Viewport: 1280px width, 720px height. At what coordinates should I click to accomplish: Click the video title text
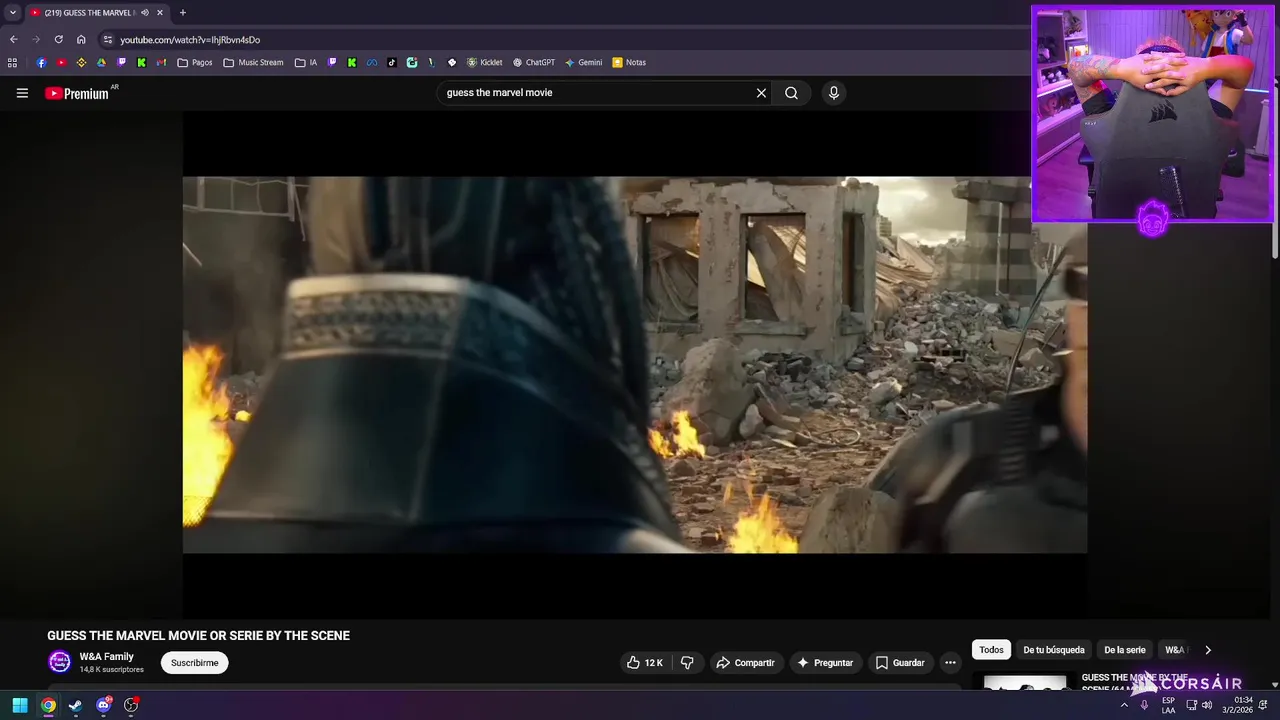point(198,636)
